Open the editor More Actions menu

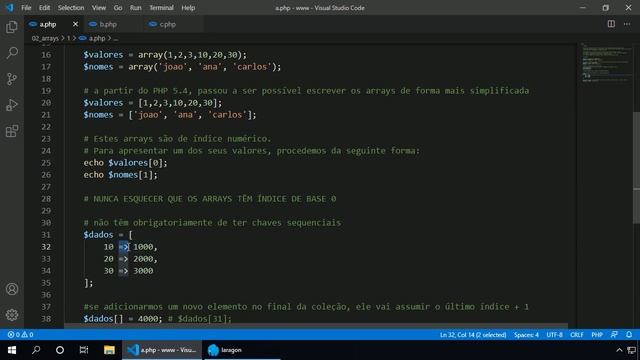(x=627, y=24)
